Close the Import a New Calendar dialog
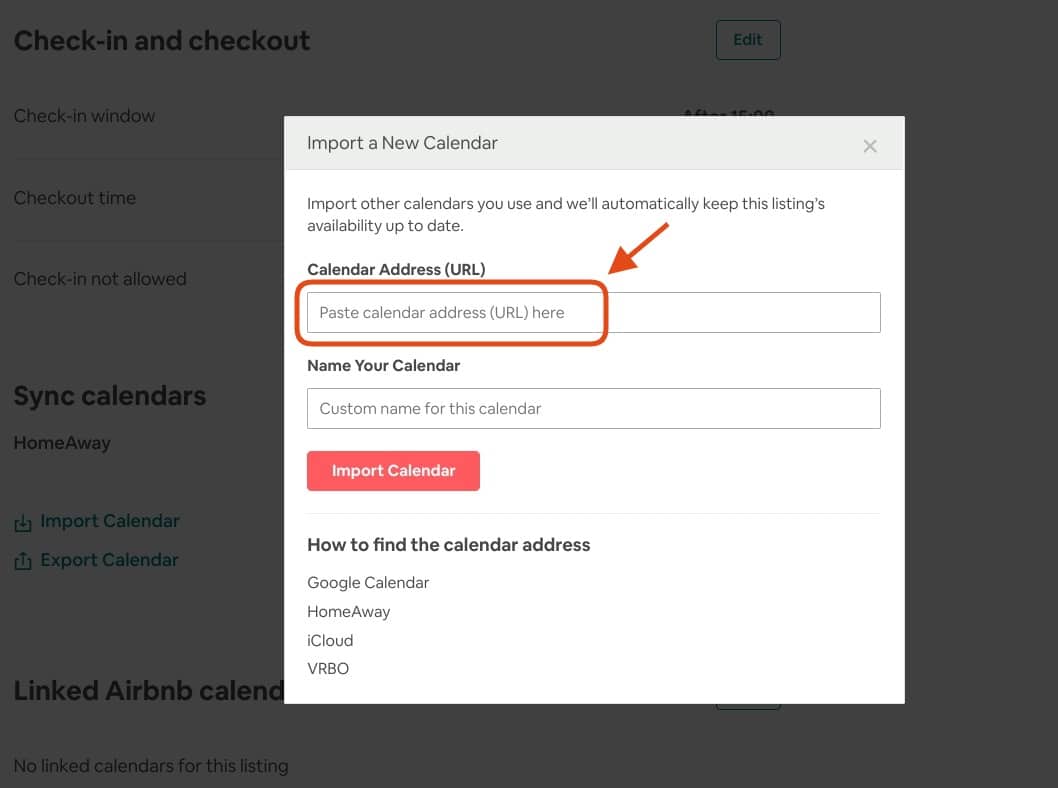 point(870,145)
